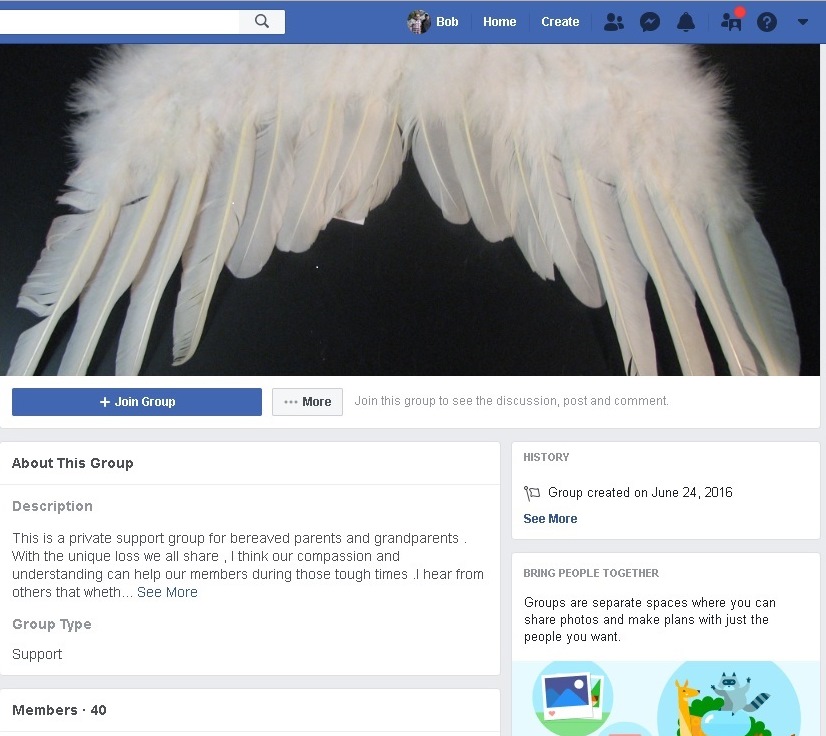Viewport: 826px width, 736px height.
Task: Click inside the search input field
Action: [x=120, y=22]
